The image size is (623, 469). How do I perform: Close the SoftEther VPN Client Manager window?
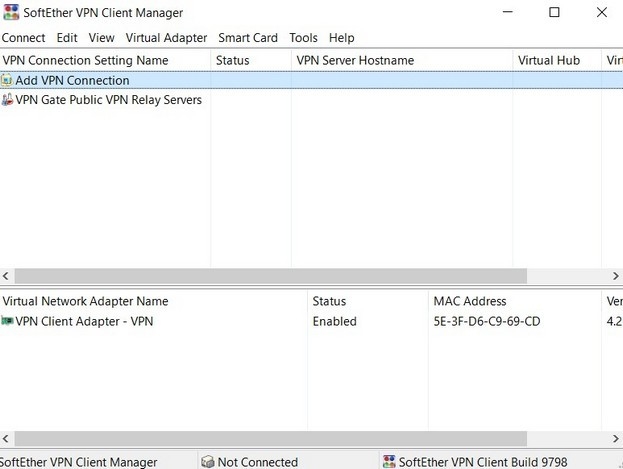602,12
